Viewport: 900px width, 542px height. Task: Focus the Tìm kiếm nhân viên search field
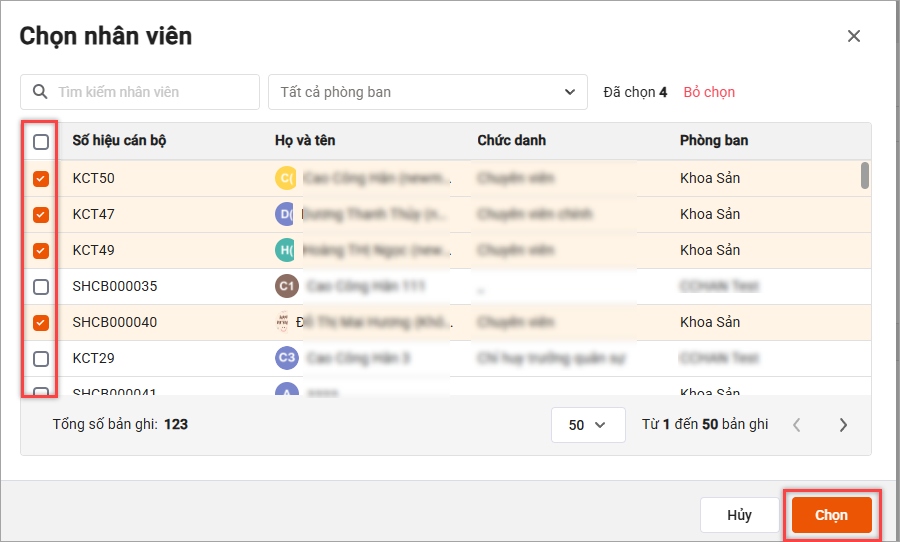pyautogui.click(x=150, y=92)
